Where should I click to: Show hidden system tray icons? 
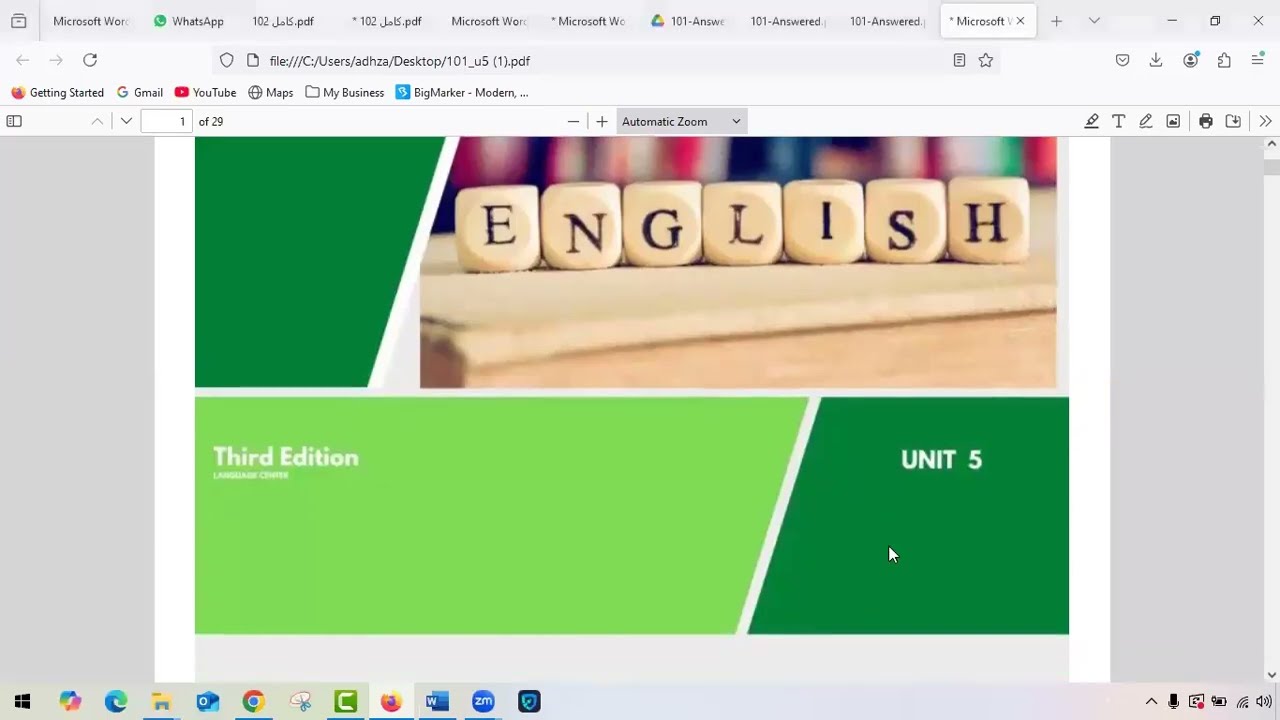point(1151,702)
